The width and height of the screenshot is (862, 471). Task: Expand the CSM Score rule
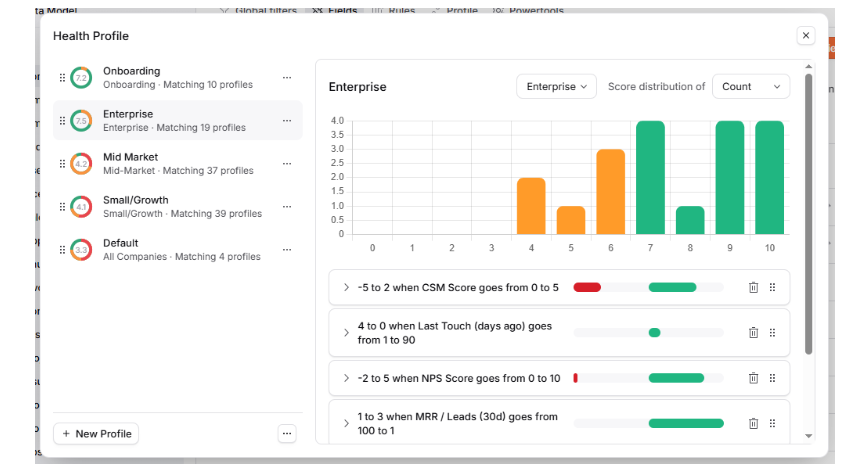(346, 287)
